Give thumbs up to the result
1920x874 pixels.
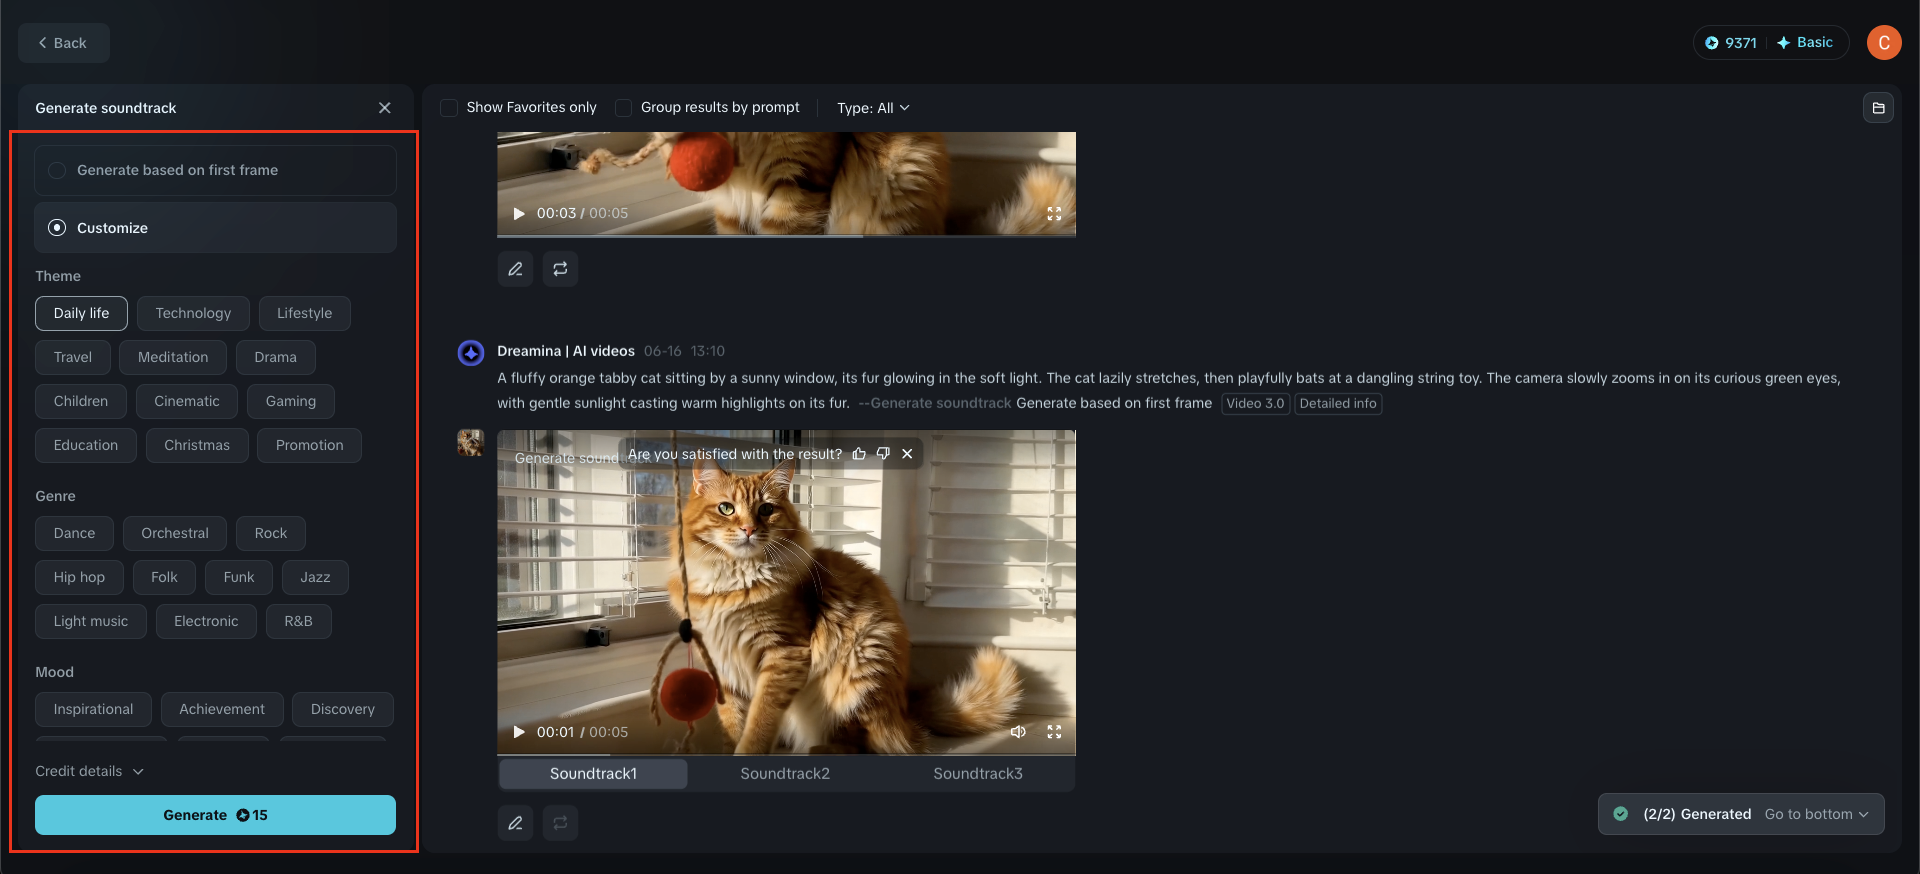(x=859, y=454)
